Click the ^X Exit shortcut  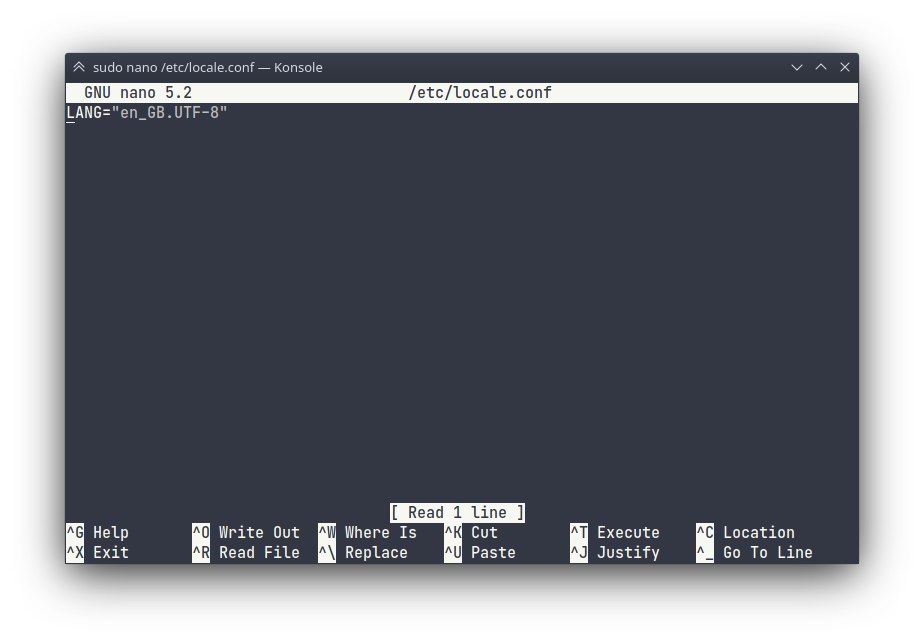coord(97,553)
